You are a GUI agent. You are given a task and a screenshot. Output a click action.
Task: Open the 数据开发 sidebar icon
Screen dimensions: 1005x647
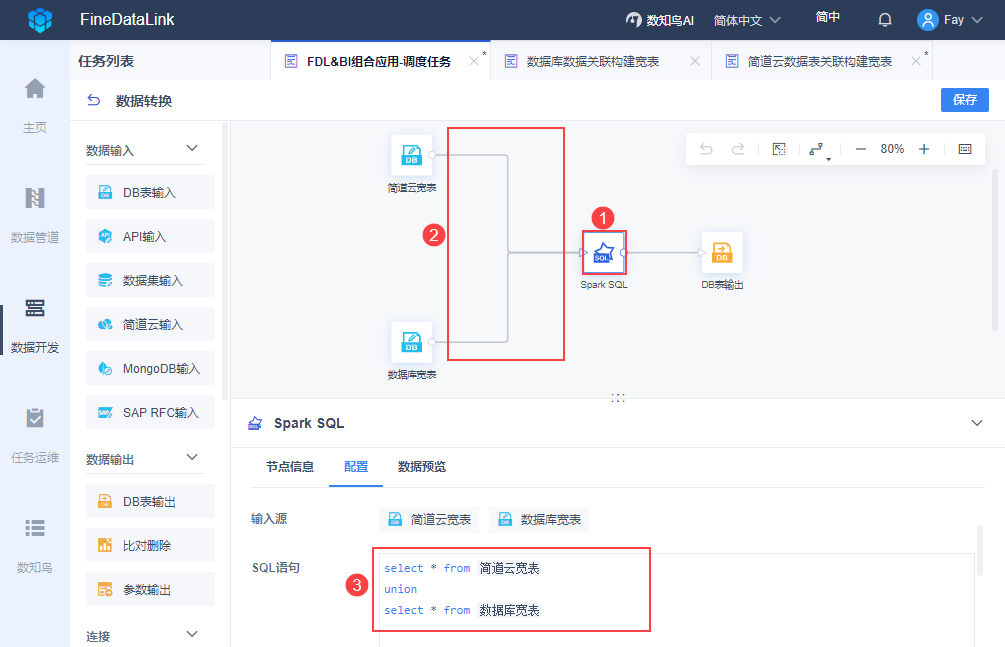[35, 308]
